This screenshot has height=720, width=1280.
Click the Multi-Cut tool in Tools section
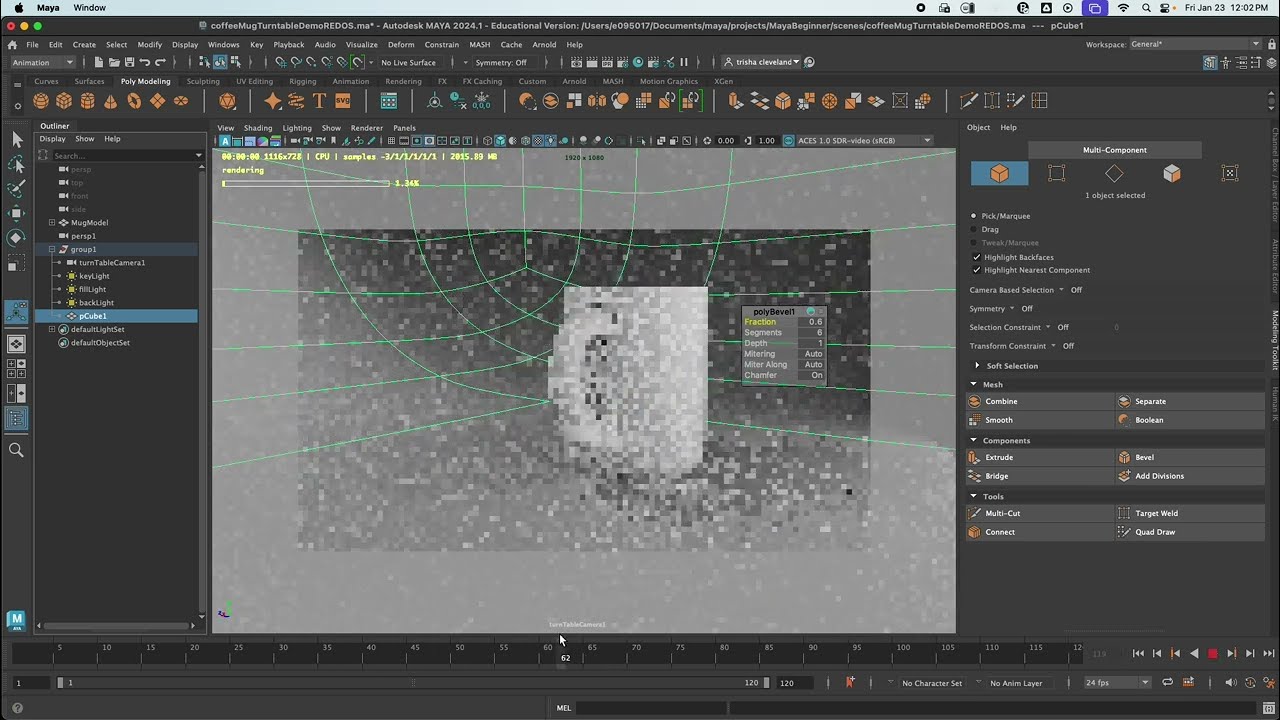pos(1040,513)
